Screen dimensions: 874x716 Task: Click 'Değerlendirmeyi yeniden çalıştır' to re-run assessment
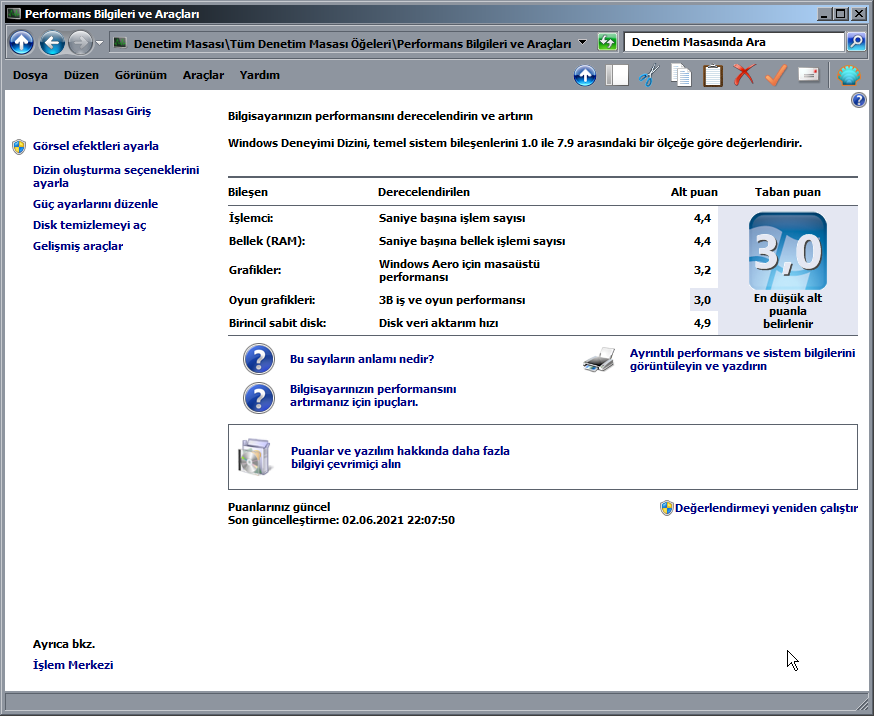point(766,508)
